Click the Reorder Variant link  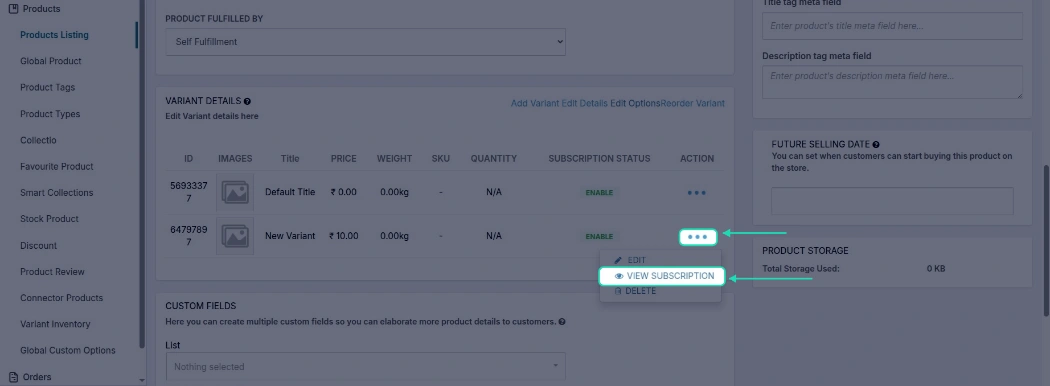tap(692, 103)
